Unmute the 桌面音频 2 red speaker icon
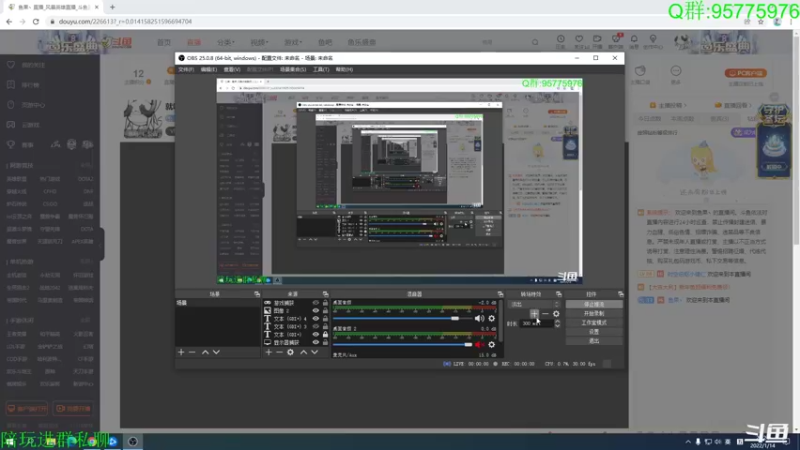This screenshot has width=800, height=450. click(x=479, y=344)
